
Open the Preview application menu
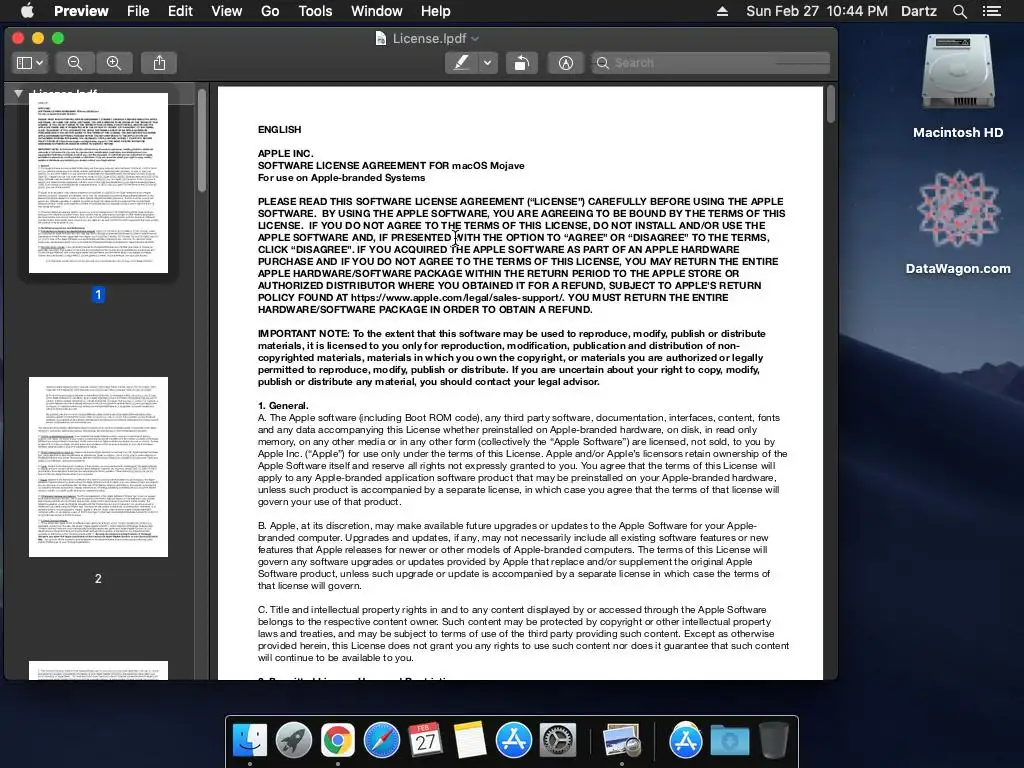pos(81,11)
